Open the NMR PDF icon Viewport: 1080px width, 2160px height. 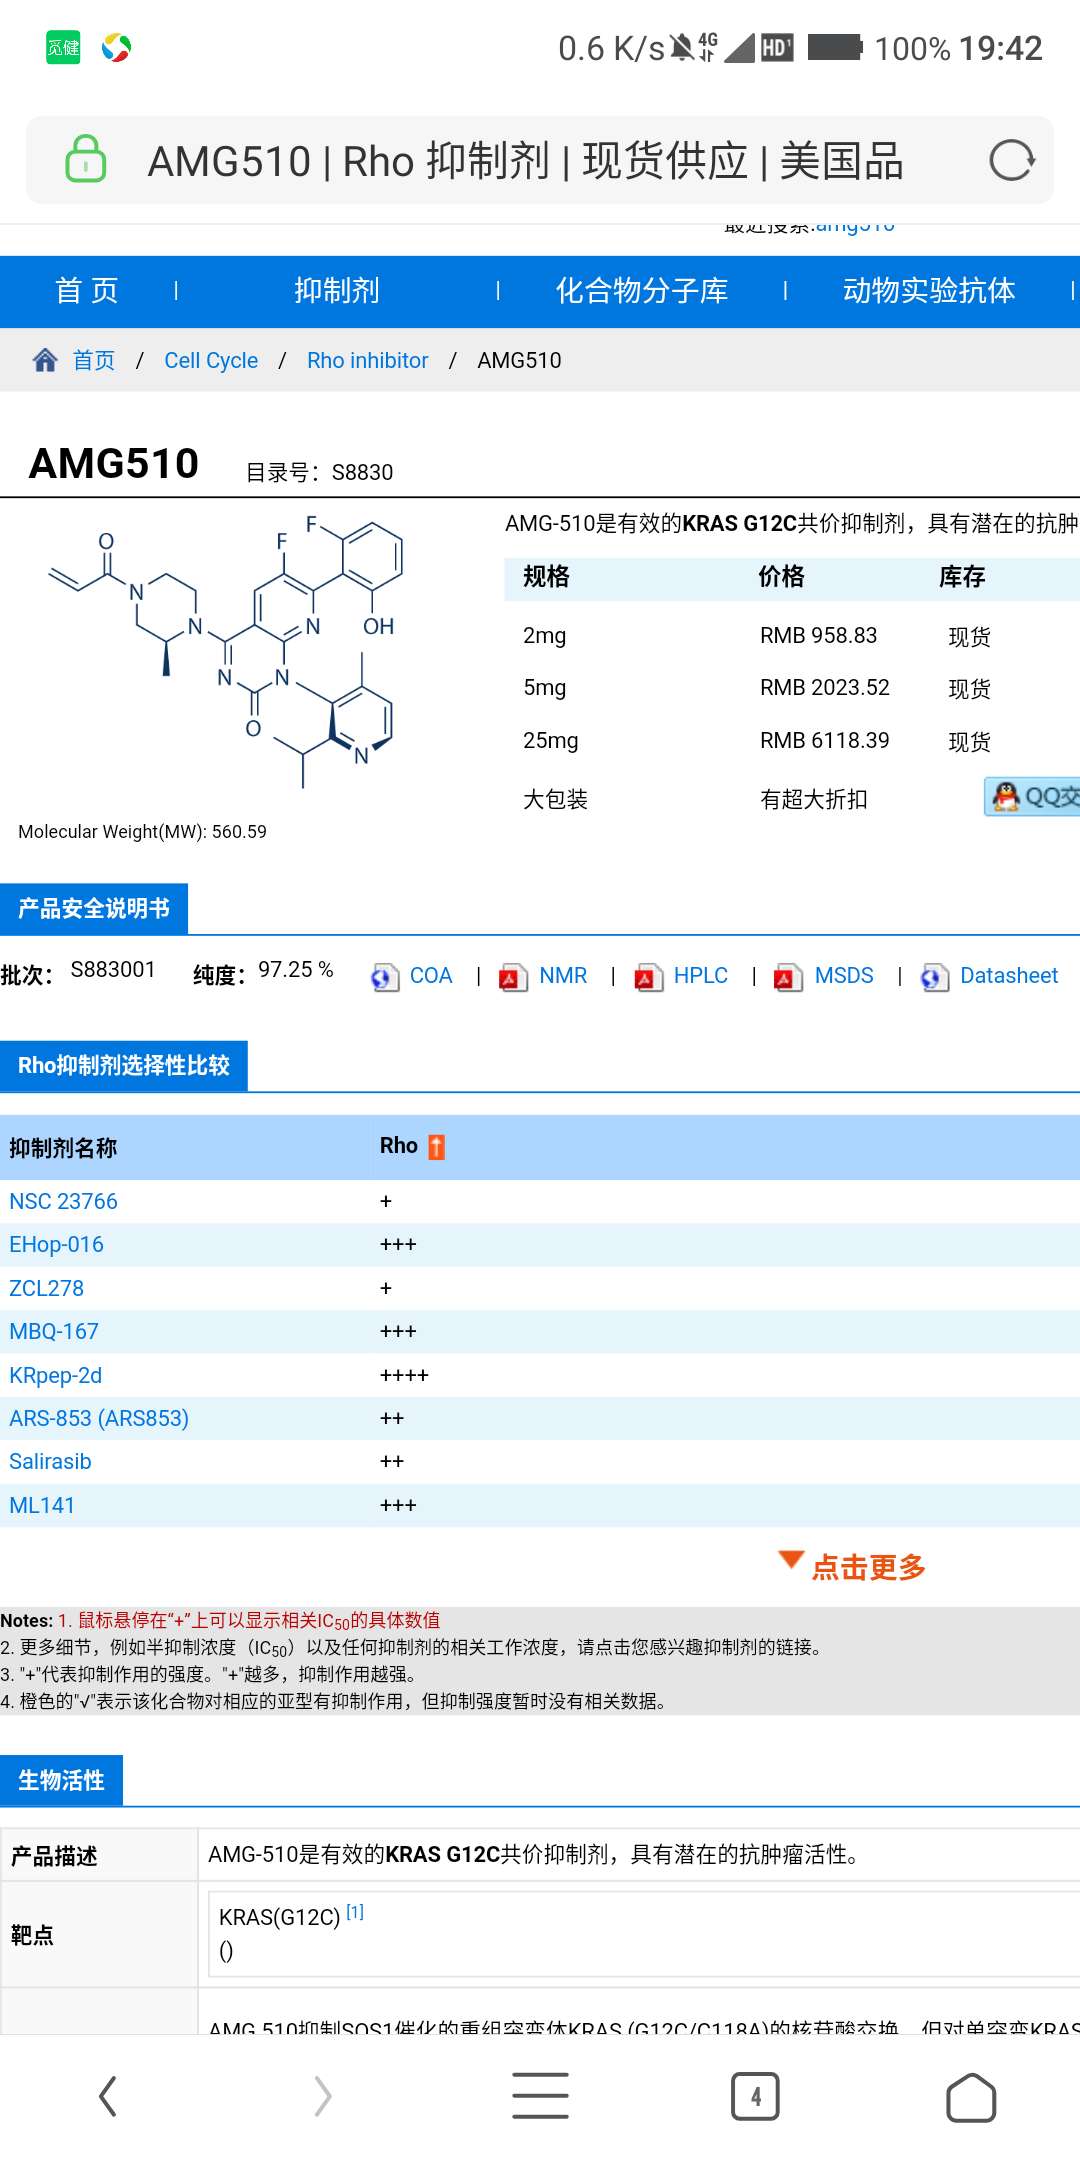tap(513, 977)
